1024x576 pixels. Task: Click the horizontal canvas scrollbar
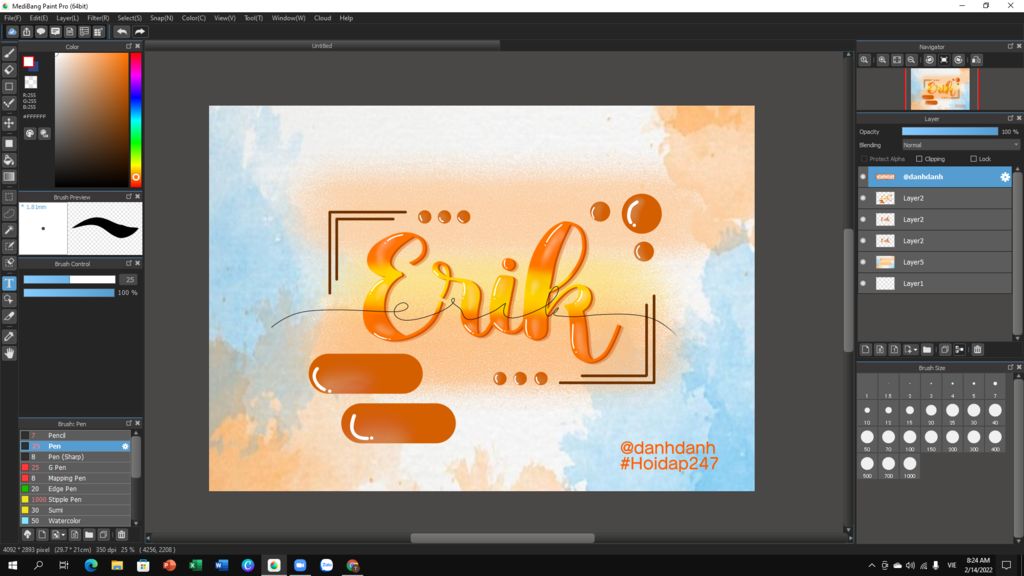[x=502, y=538]
